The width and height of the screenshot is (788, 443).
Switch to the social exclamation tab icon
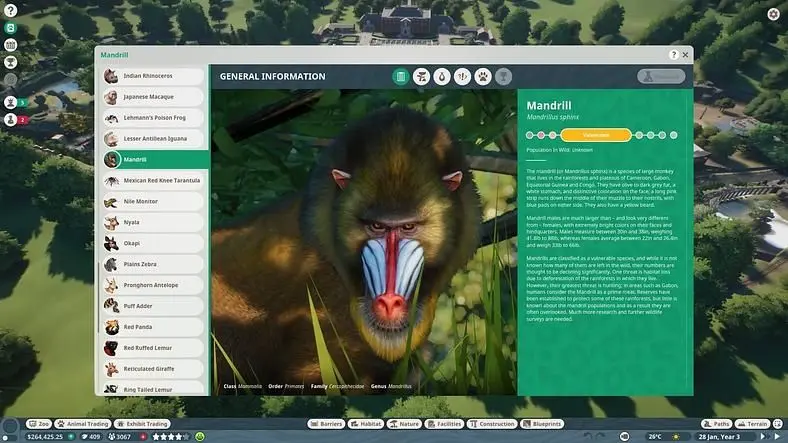point(462,77)
